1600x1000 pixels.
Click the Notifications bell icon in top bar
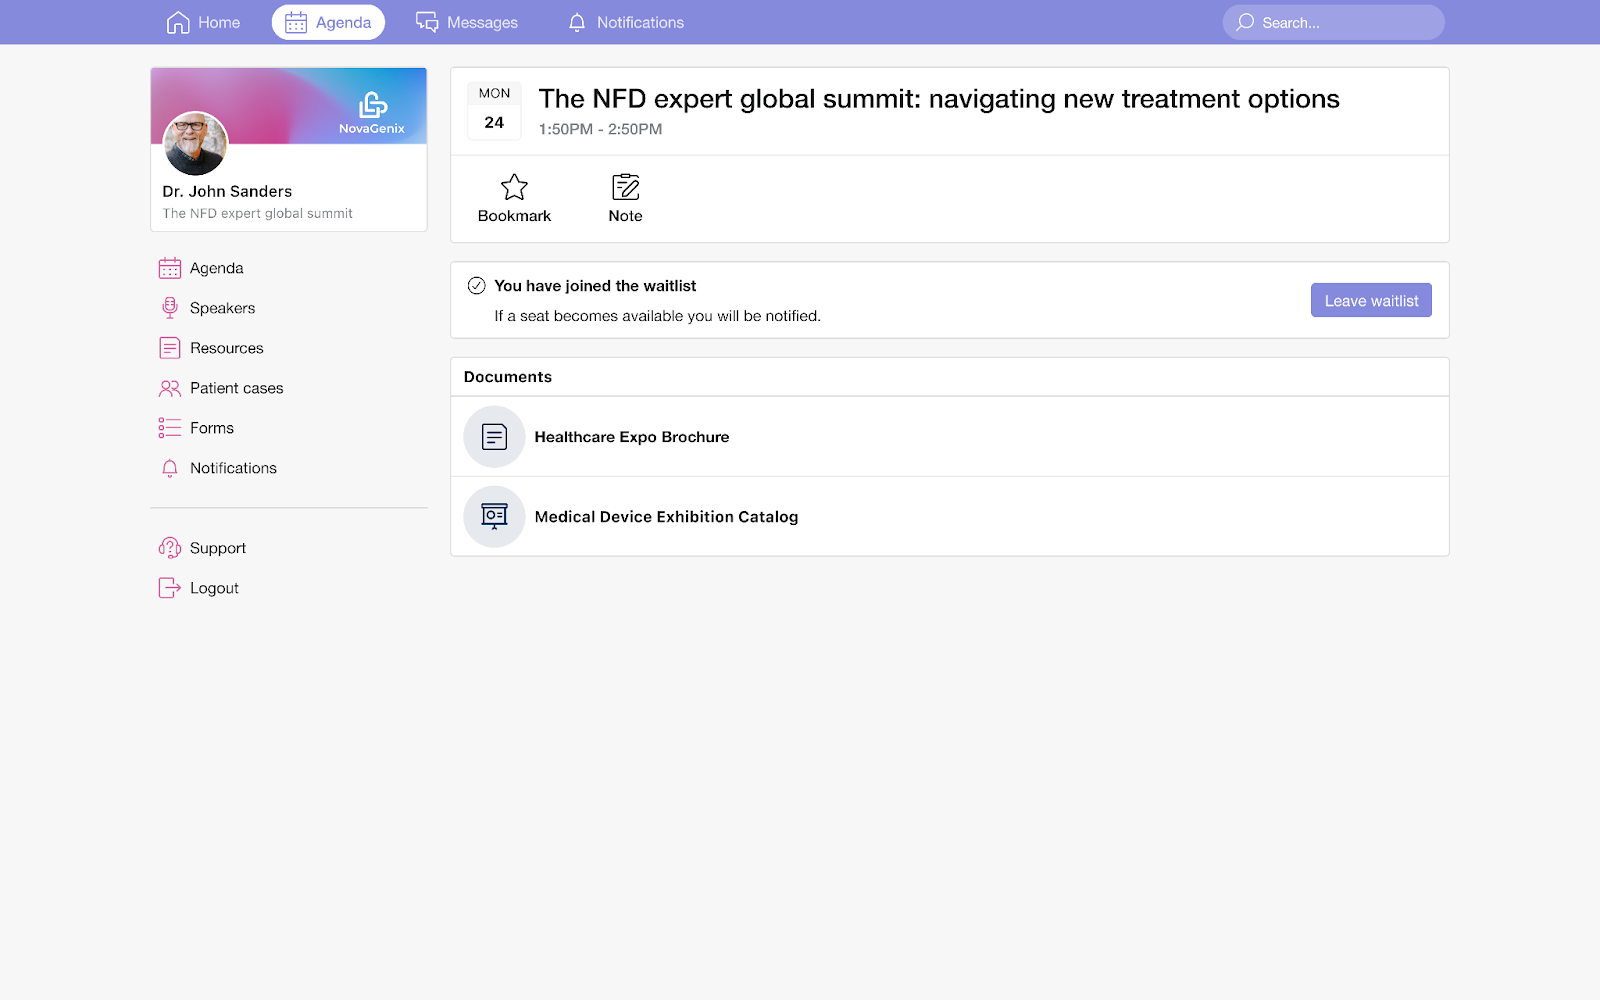click(x=577, y=22)
